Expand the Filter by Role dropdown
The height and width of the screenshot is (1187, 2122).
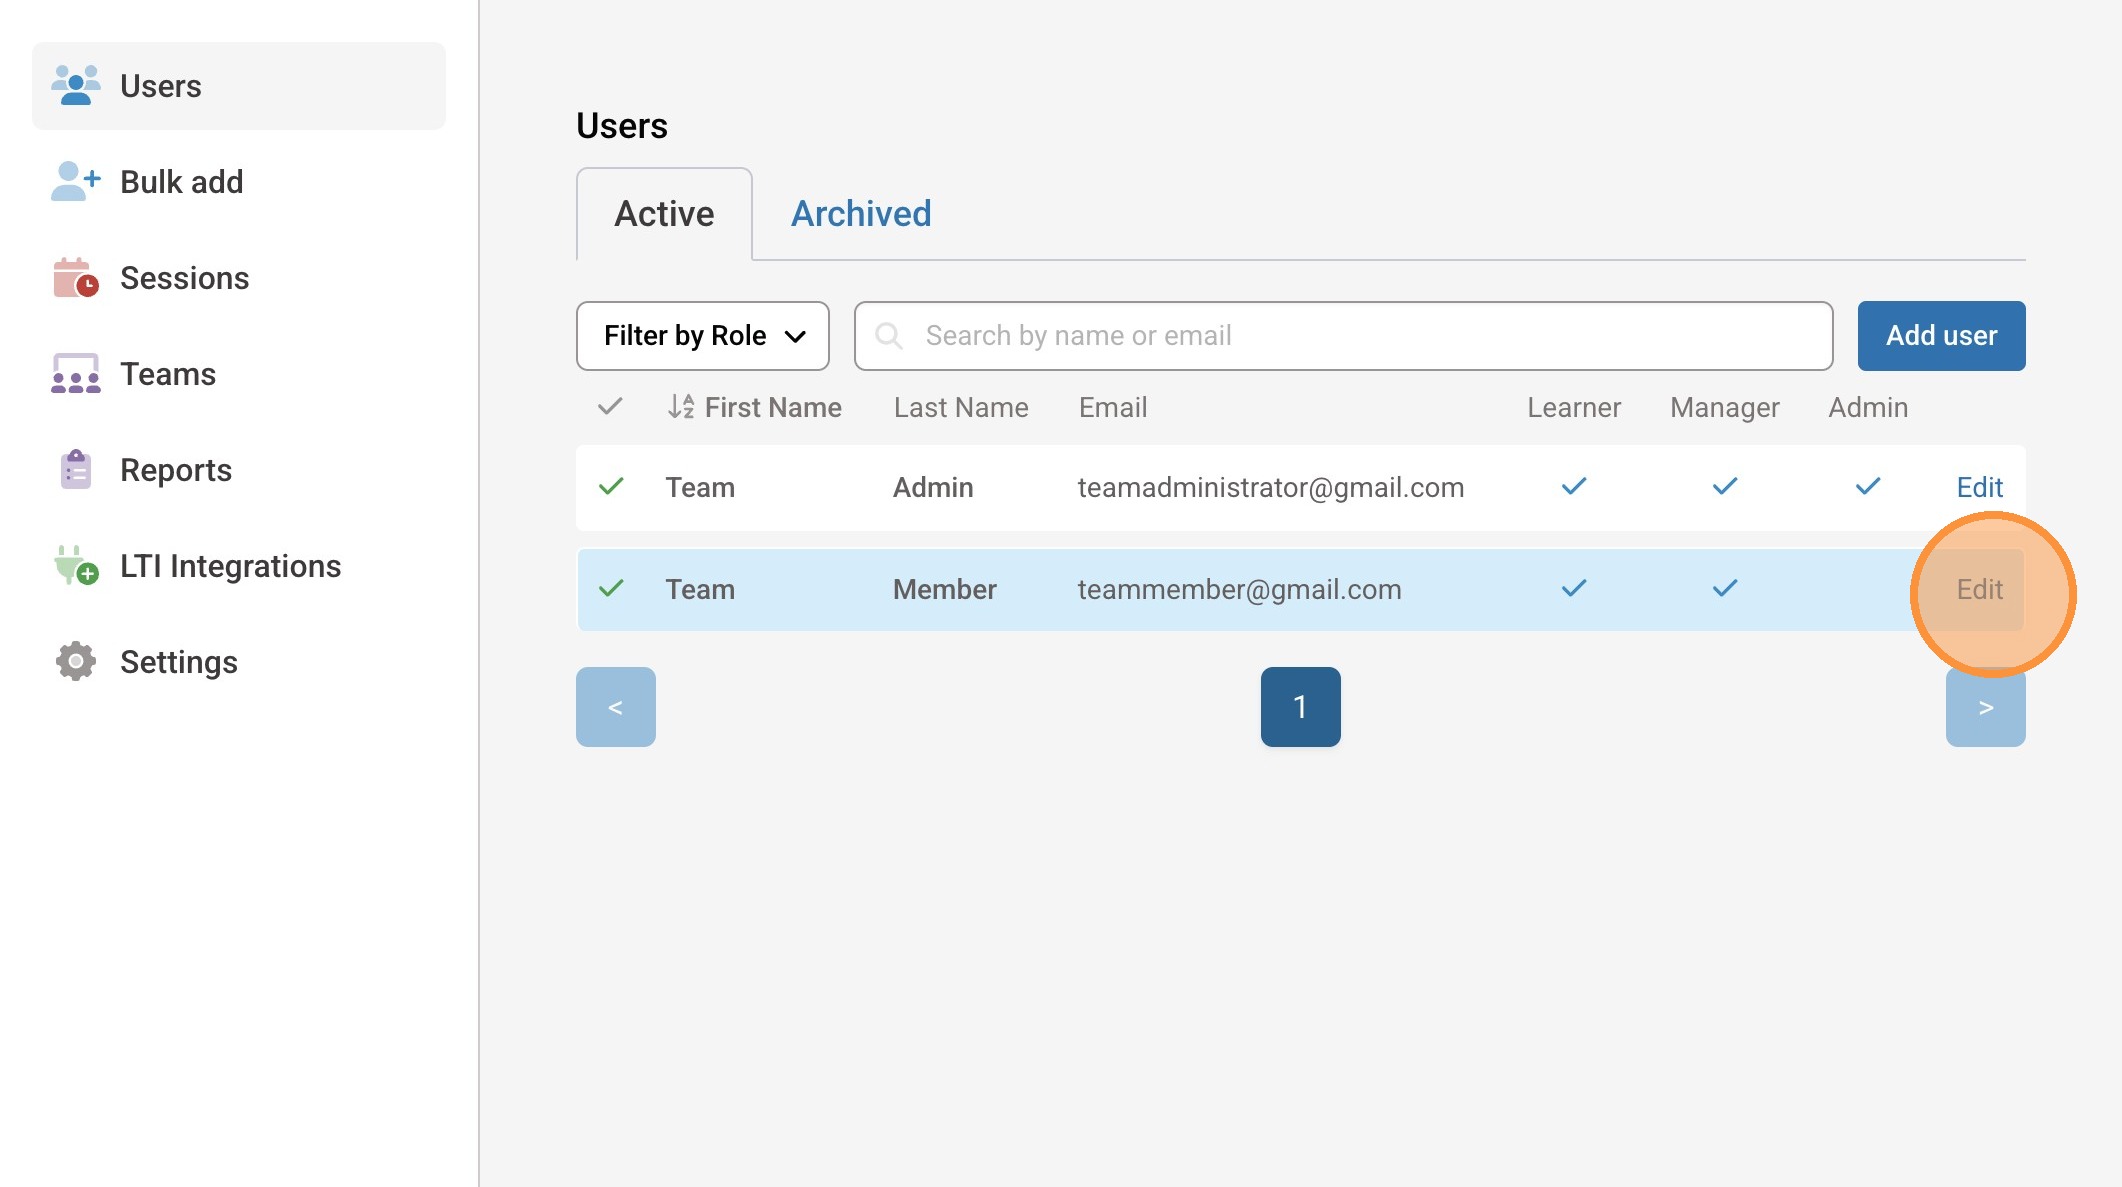click(703, 336)
